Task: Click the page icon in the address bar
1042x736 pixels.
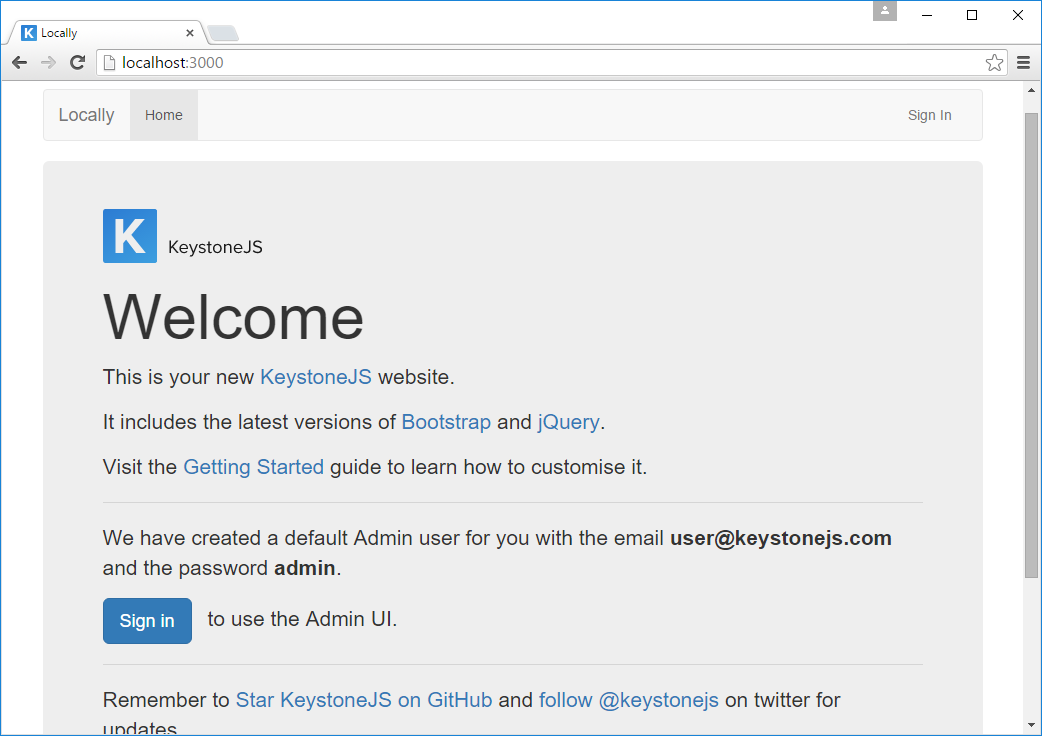Action: (107, 62)
